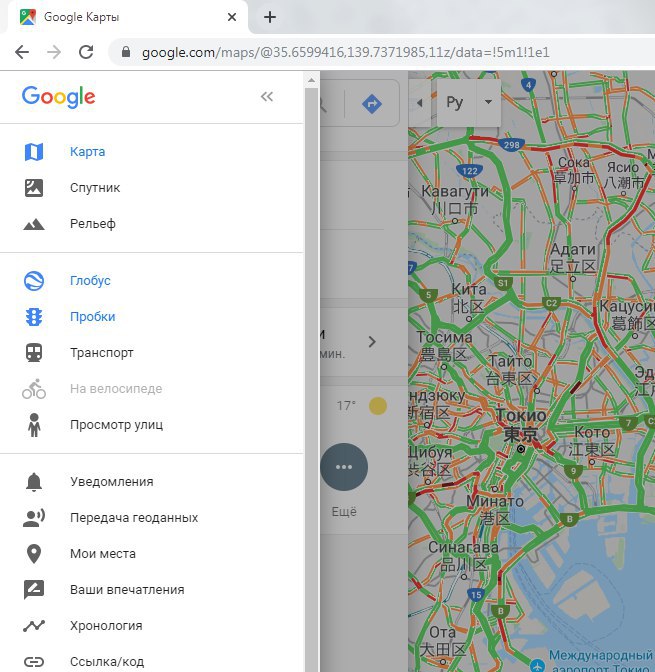The height and width of the screenshot is (672, 655).
Task: Click the Токио city label on map
Action: (521, 415)
